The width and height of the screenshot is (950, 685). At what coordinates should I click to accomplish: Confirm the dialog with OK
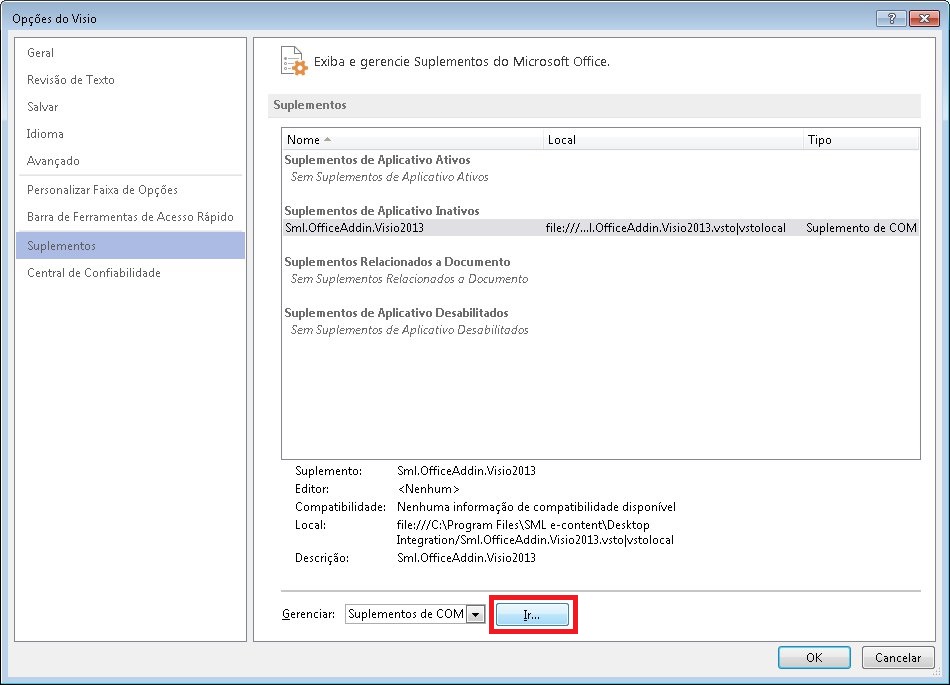tap(814, 657)
